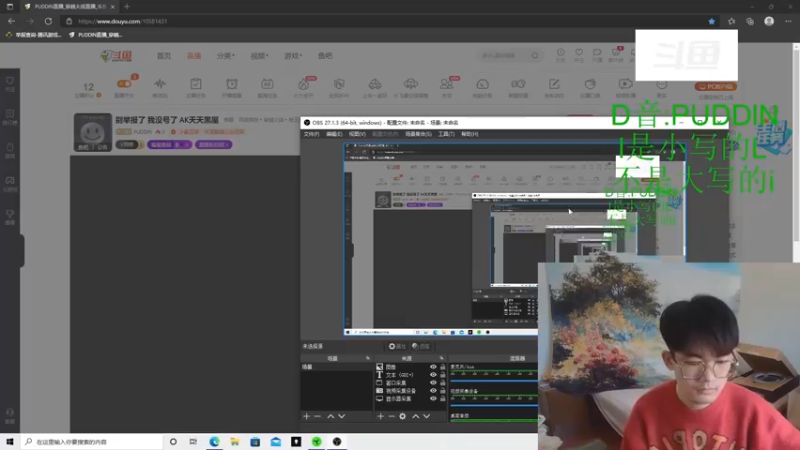Expand Douyu 视频 video dropdown
This screenshot has height=450, width=800.
[x=259, y=56]
